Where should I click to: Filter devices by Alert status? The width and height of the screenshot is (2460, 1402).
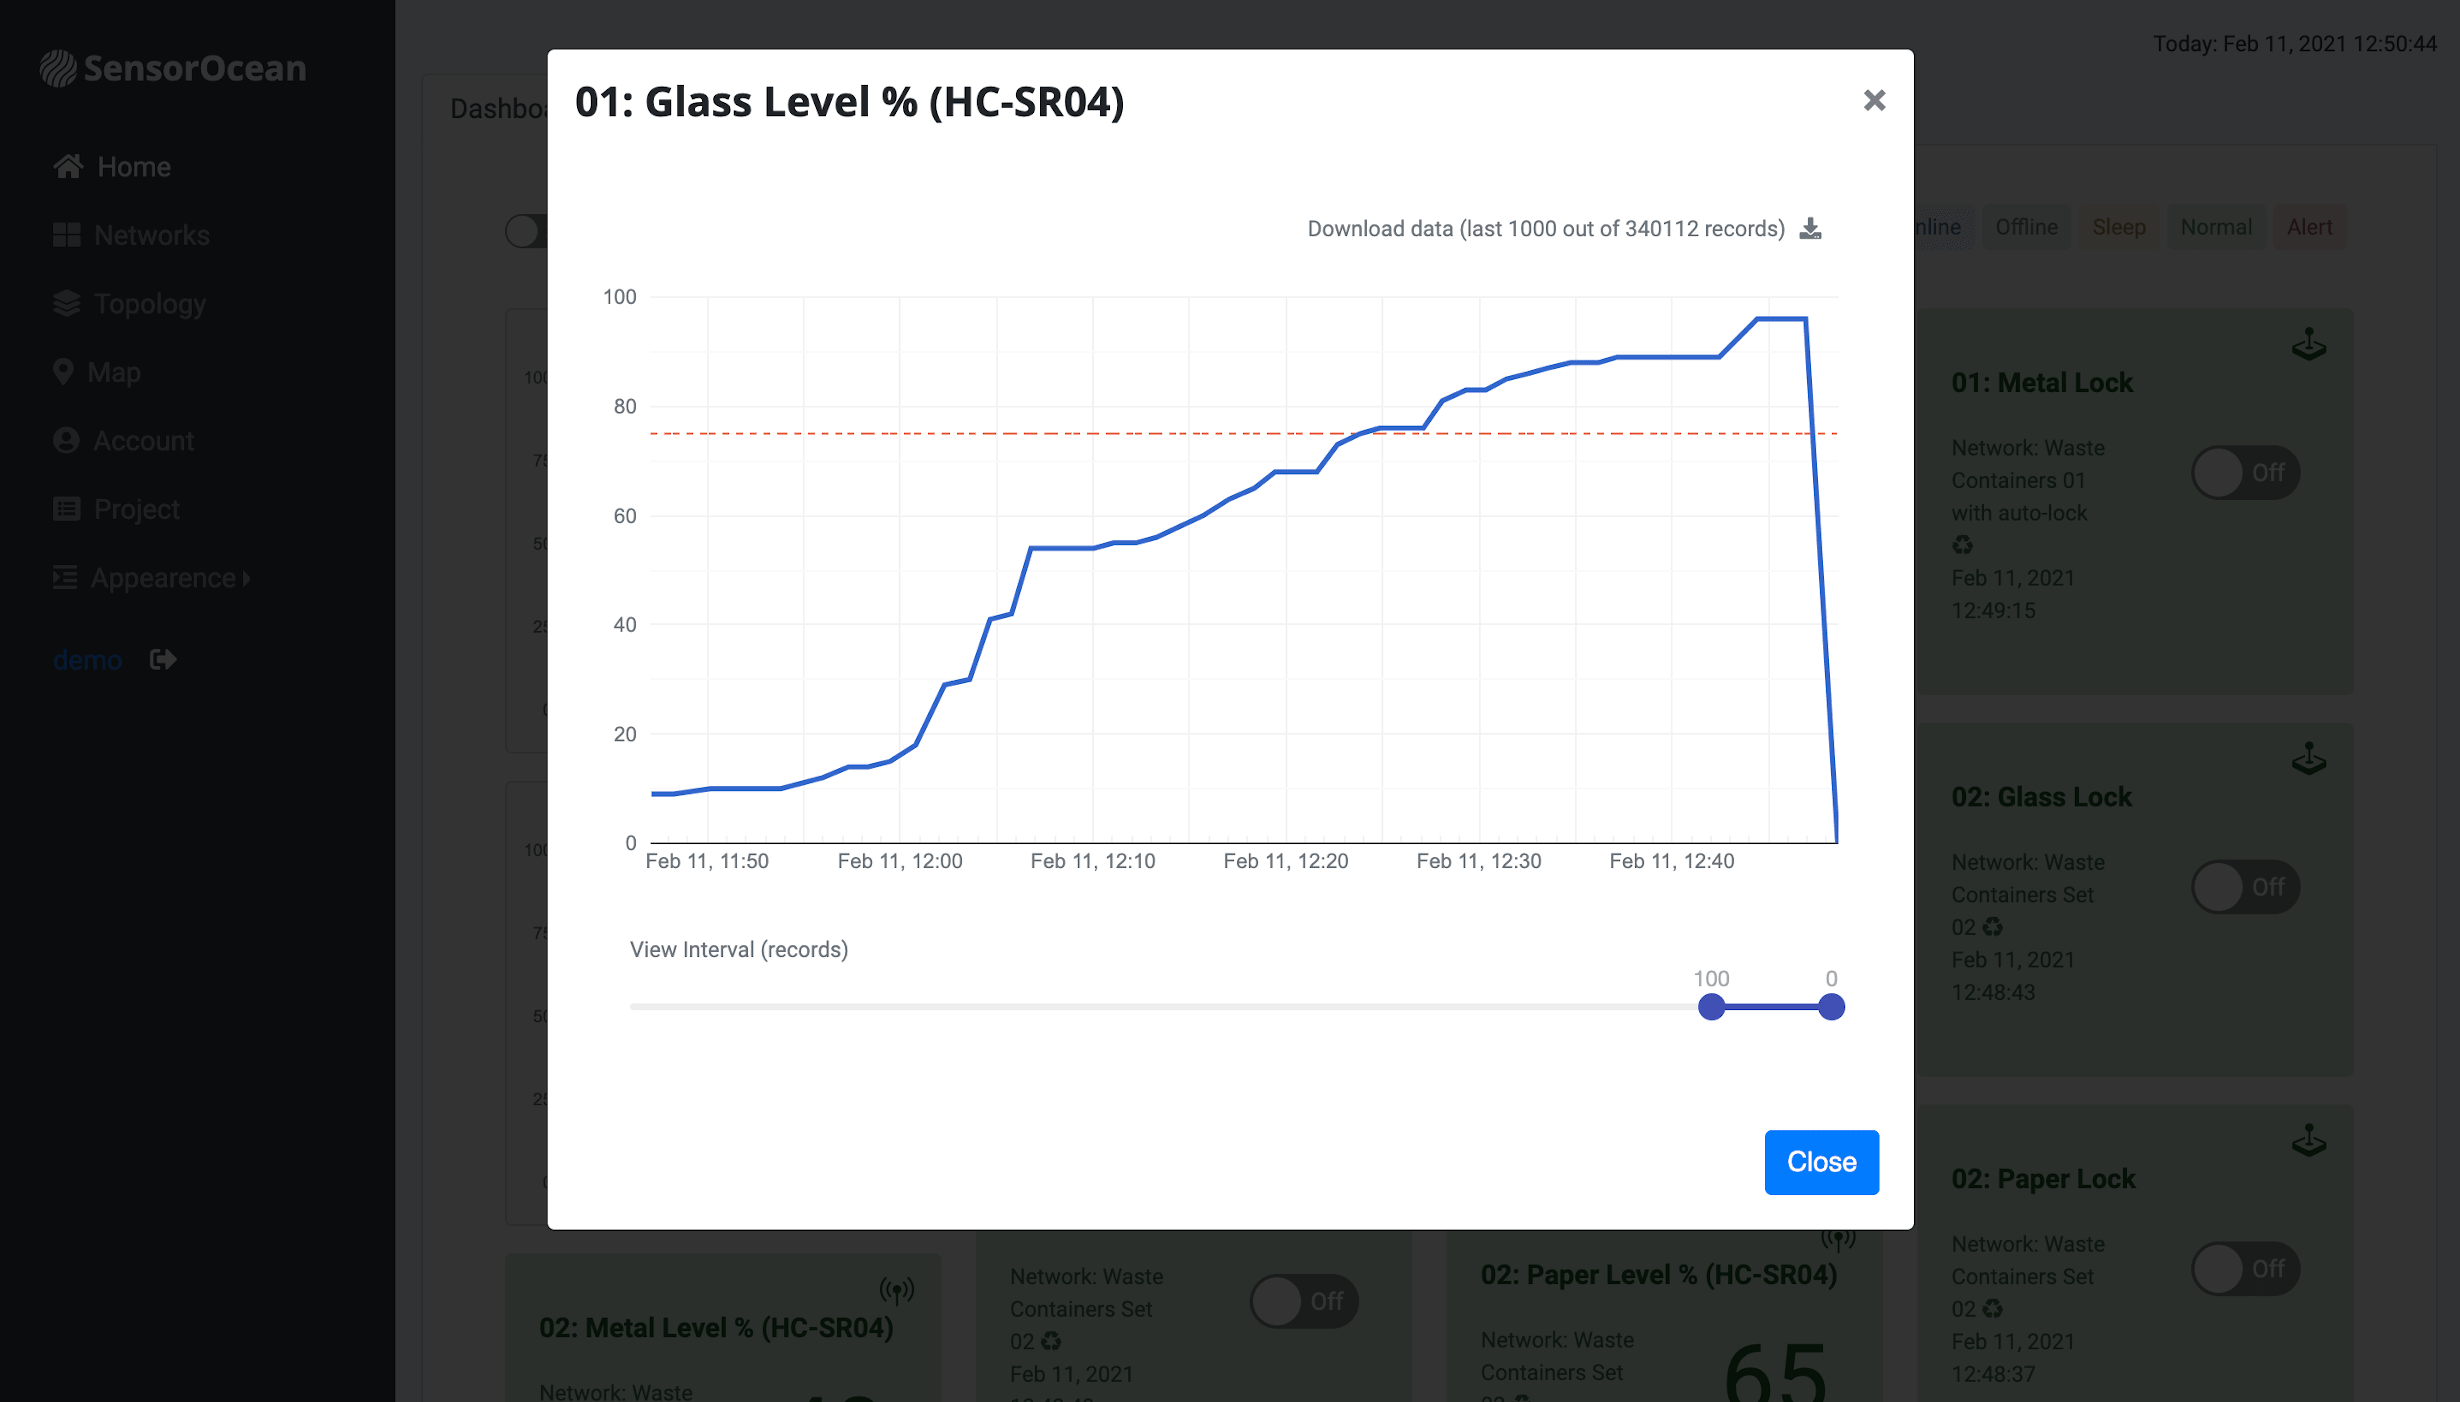(2309, 227)
